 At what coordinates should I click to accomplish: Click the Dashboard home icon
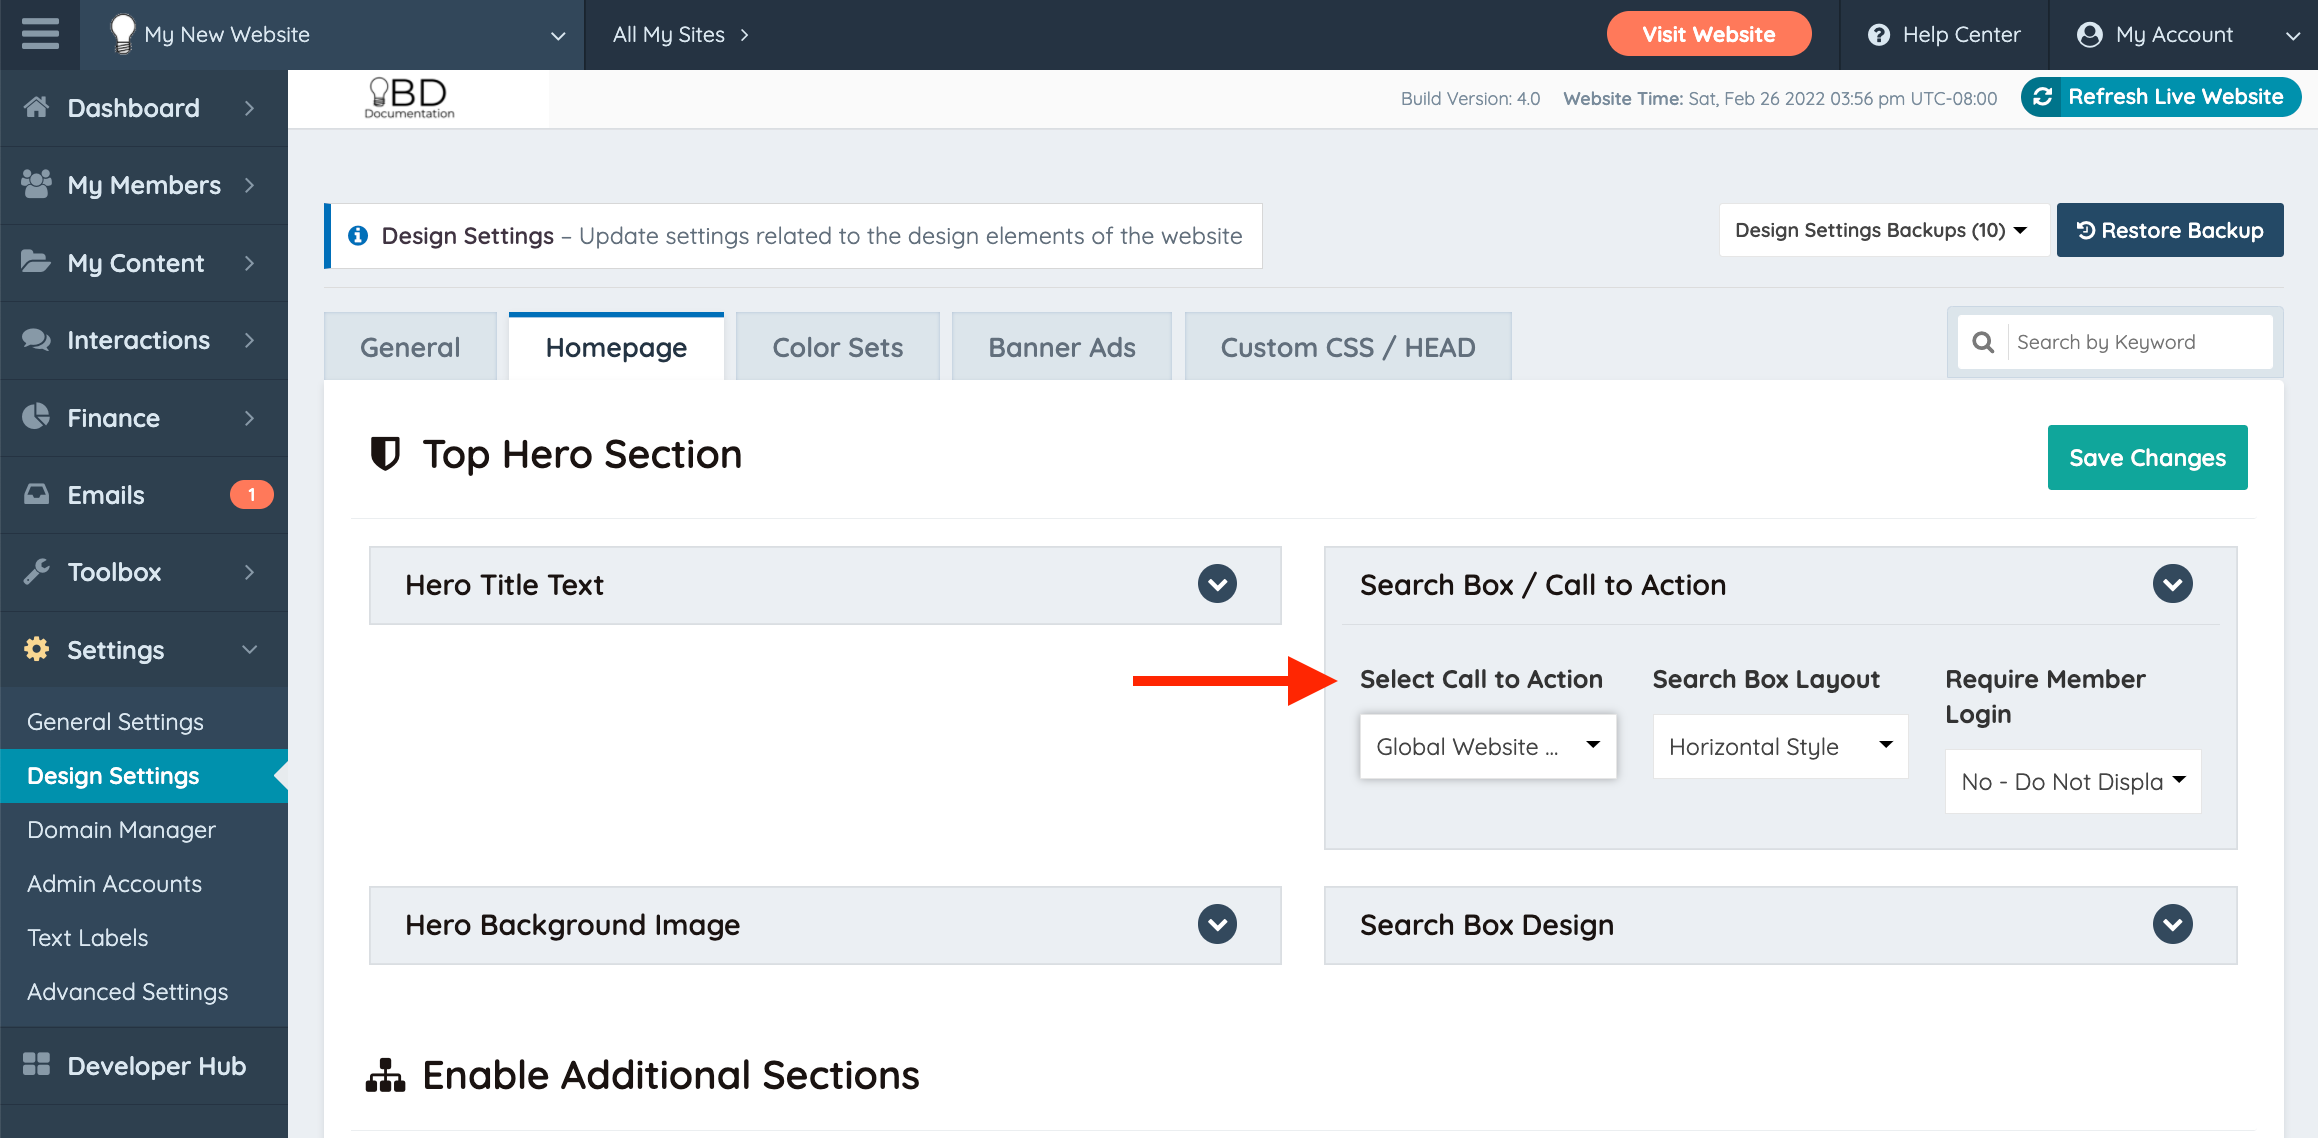[36, 107]
